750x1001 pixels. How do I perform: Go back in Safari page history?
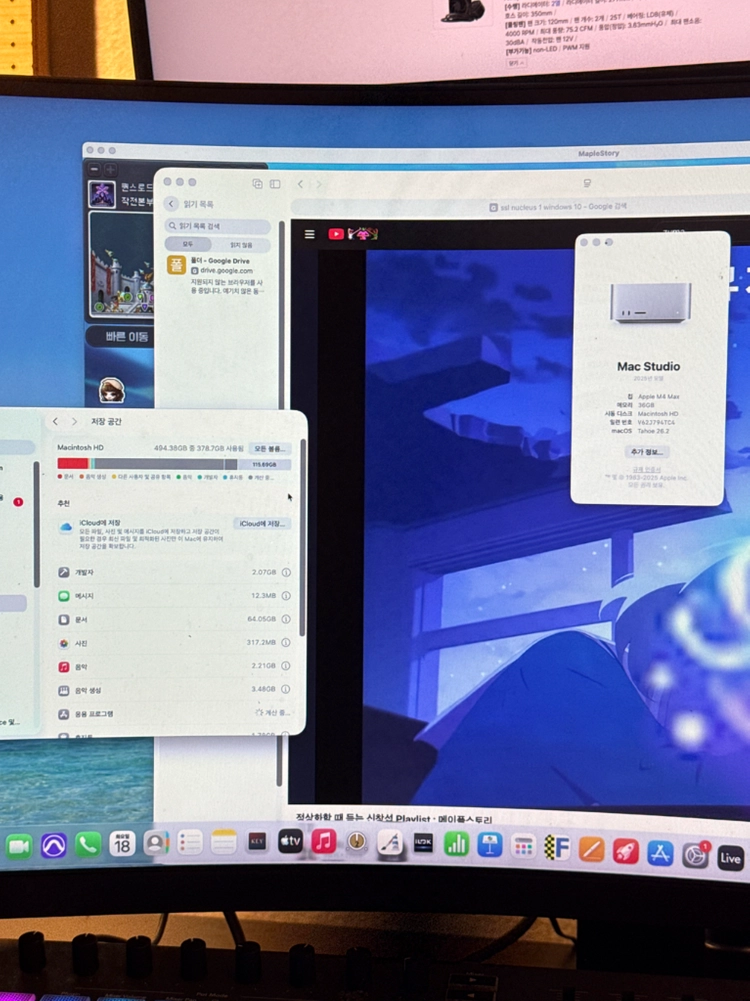click(x=301, y=184)
